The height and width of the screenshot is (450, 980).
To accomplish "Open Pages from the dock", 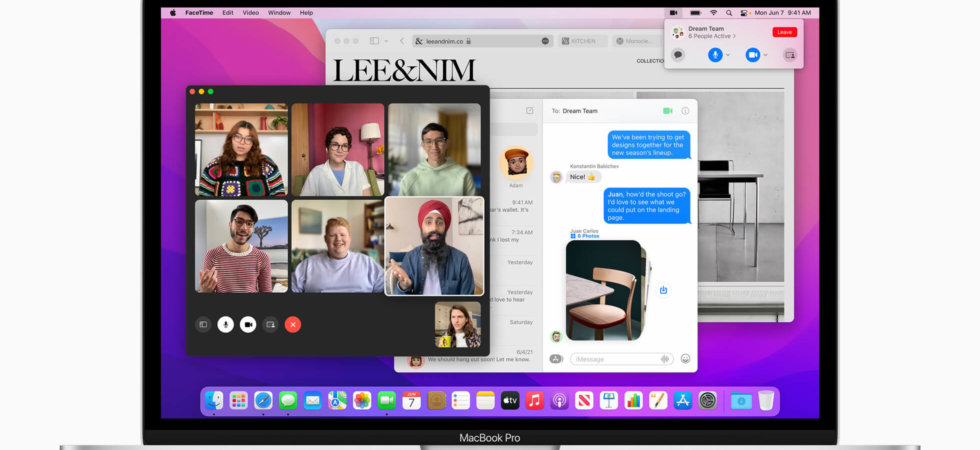I will [x=658, y=400].
